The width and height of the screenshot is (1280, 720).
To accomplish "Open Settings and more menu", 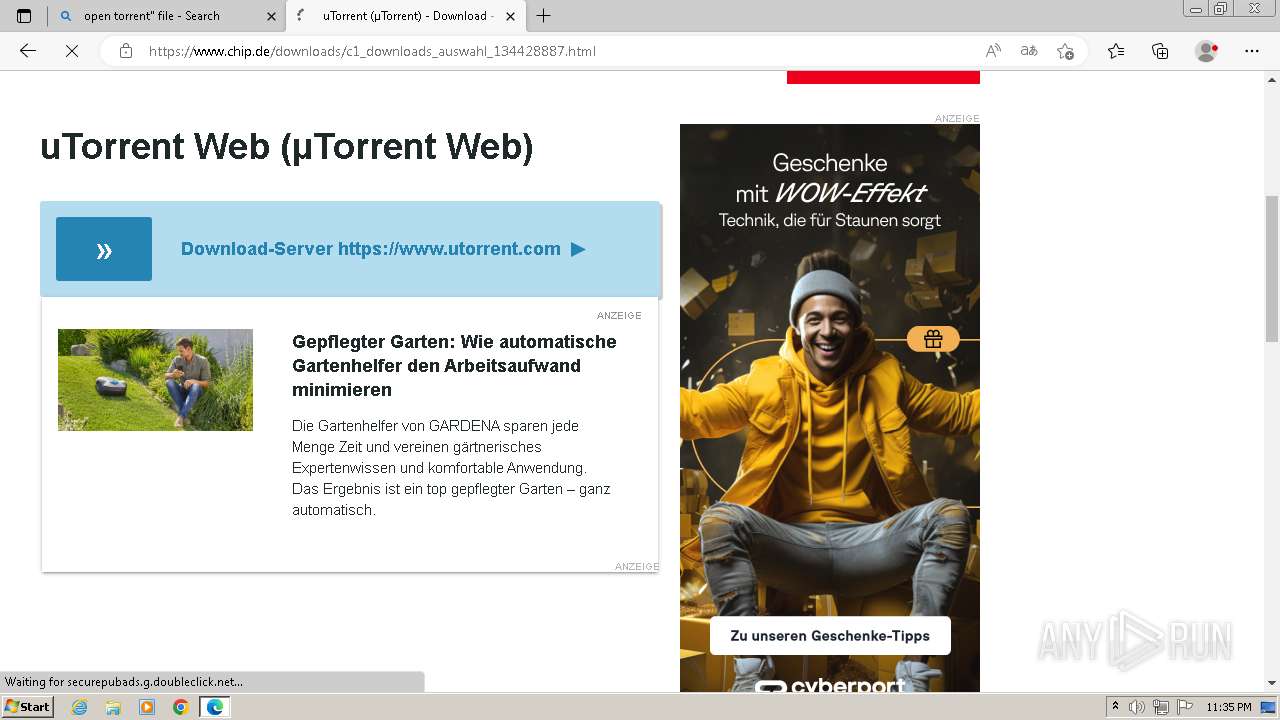I will [1252, 51].
